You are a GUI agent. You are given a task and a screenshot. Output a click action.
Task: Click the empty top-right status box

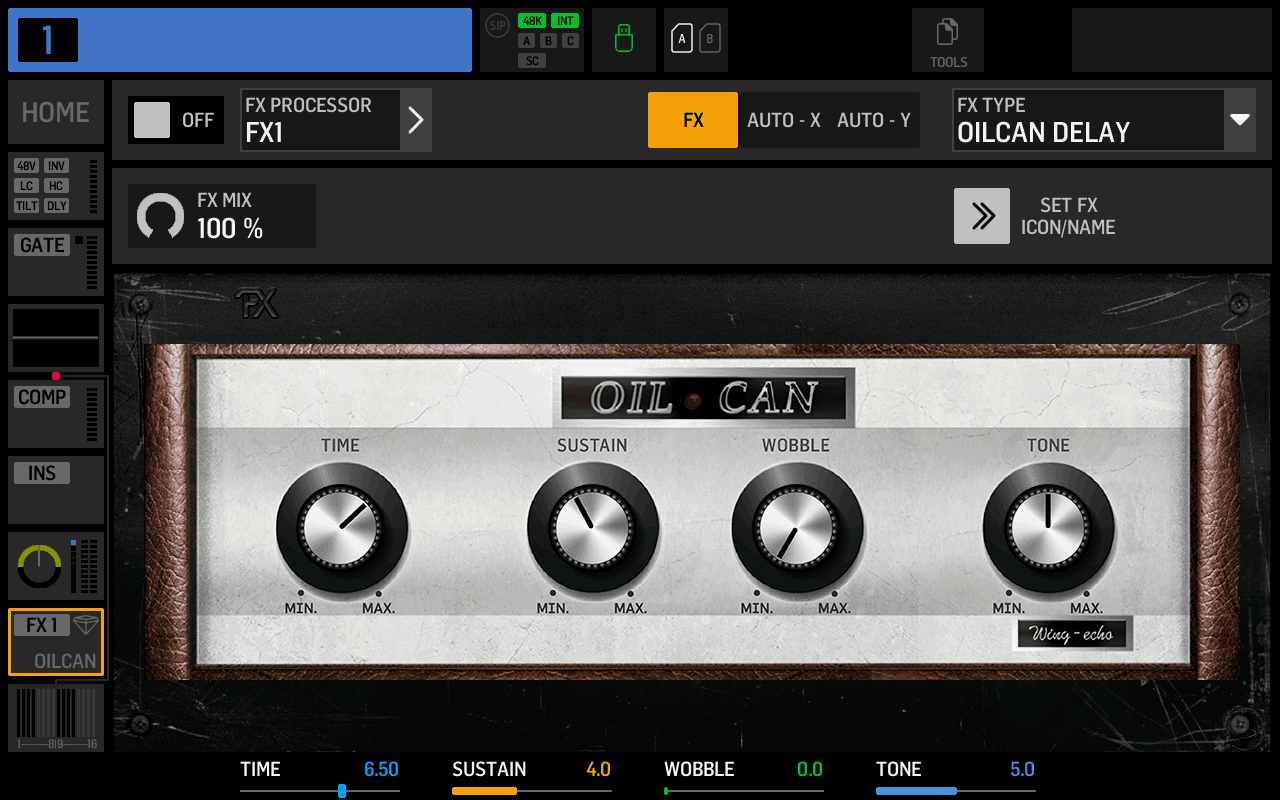1172,40
